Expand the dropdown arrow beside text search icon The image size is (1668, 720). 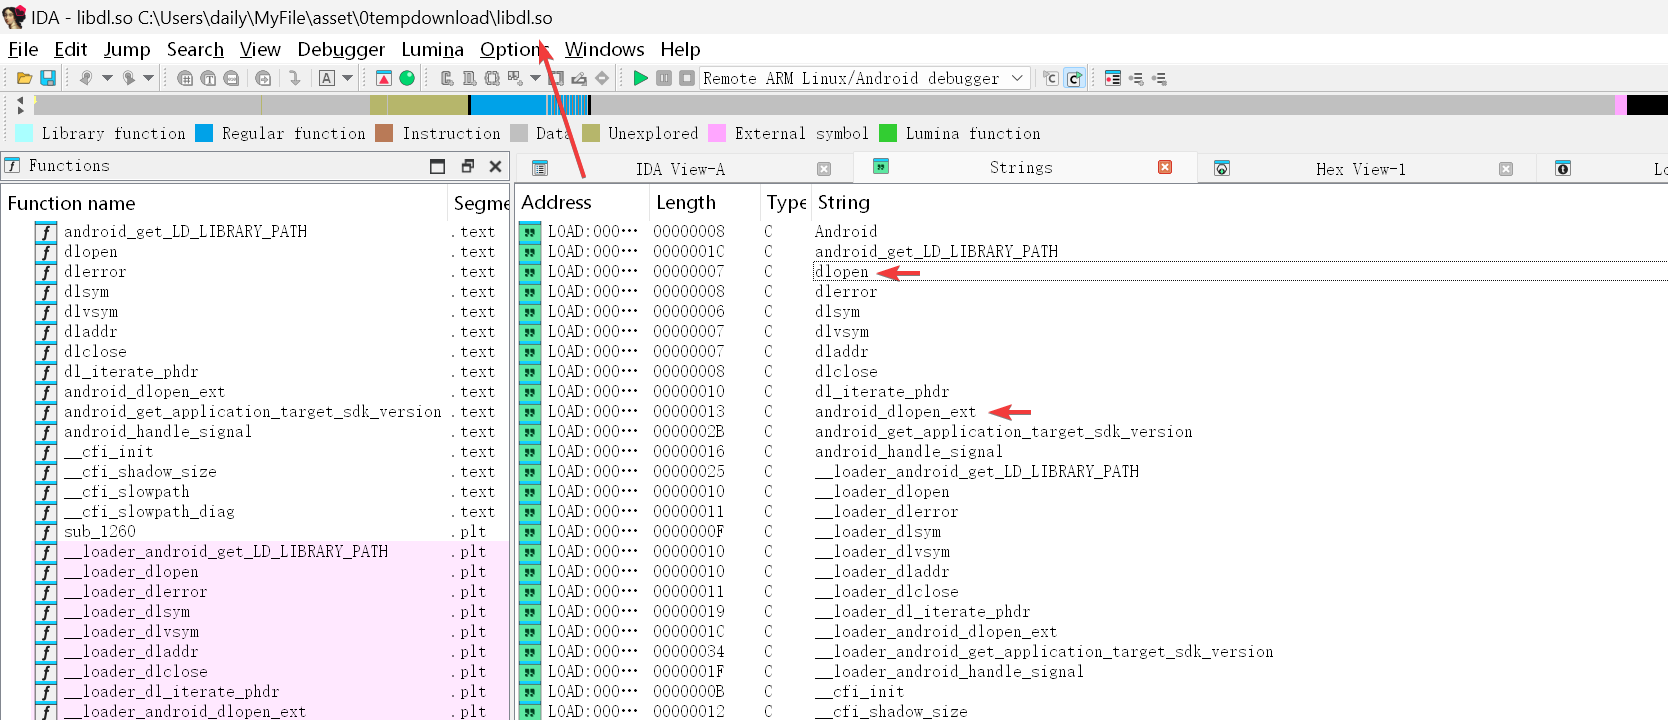click(x=348, y=78)
